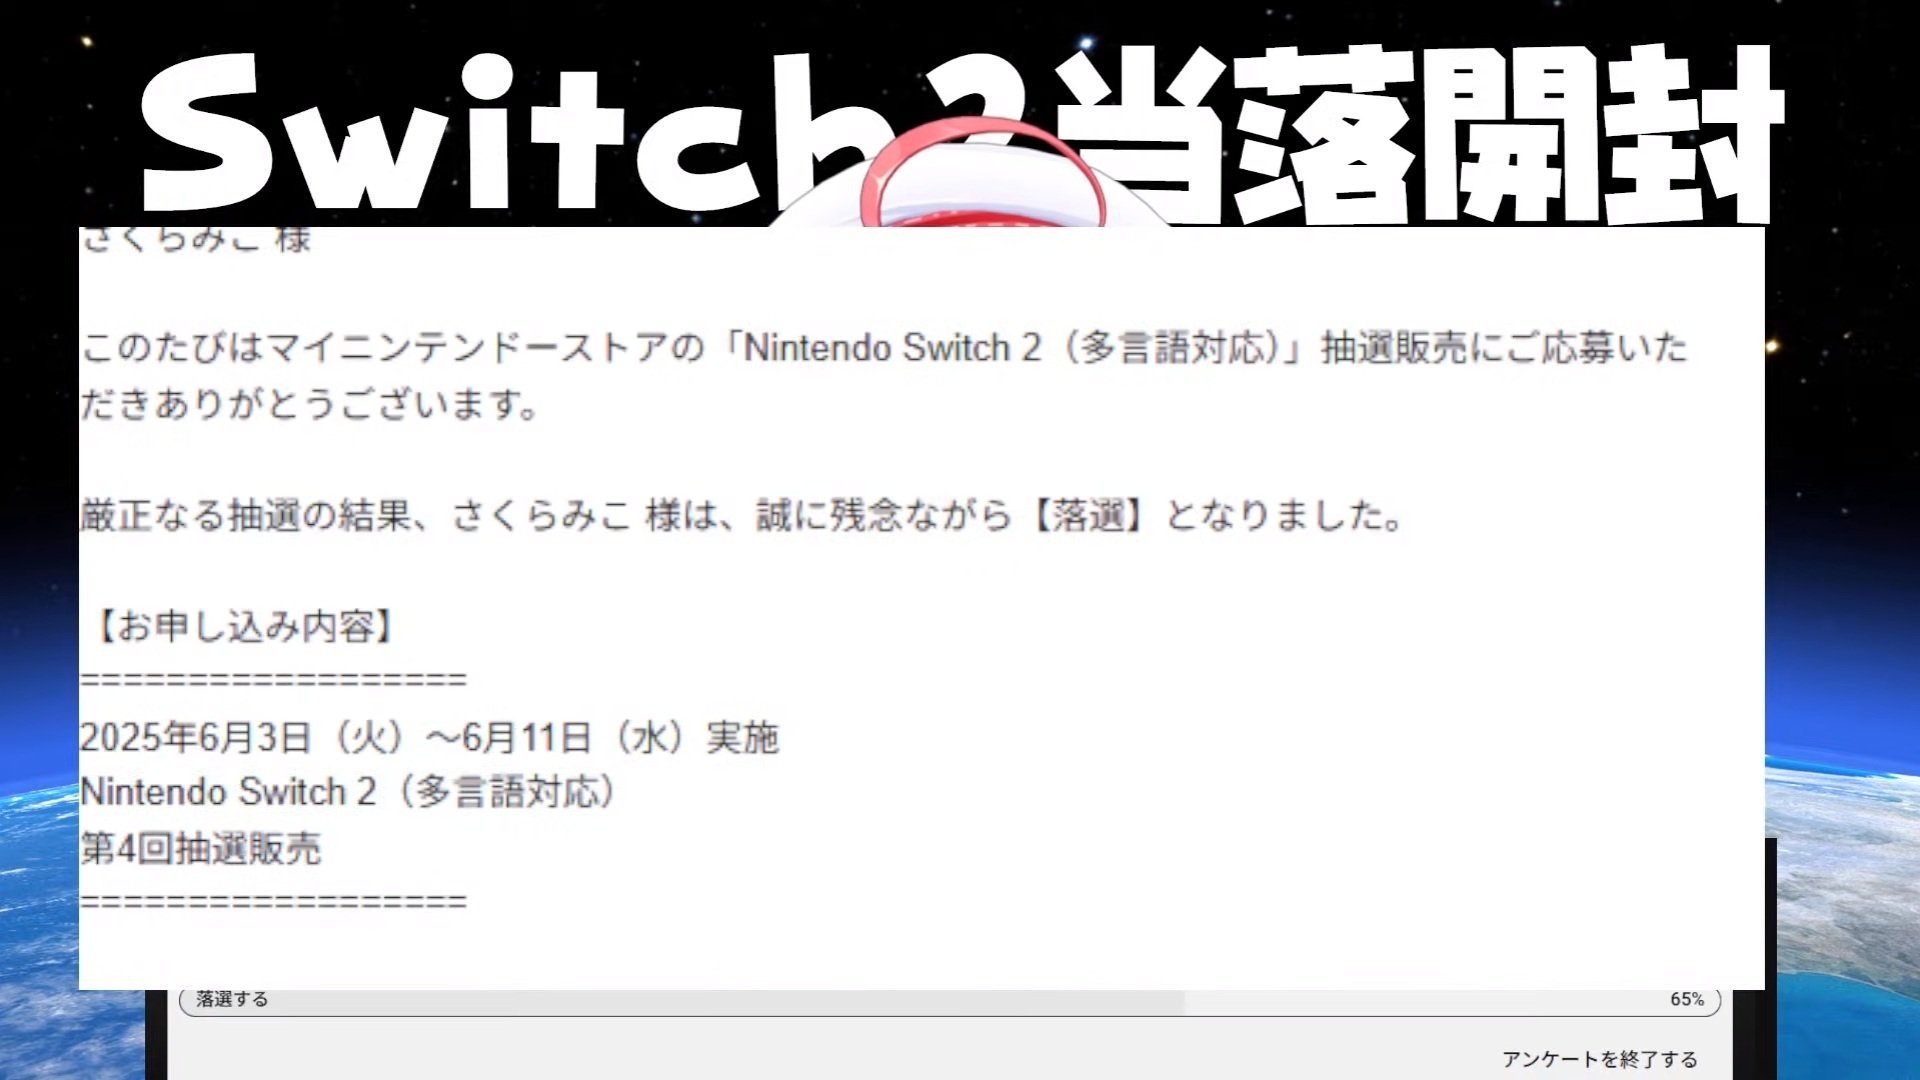
Task: Click the 2025年6月3日（火）～6月11日（水）実施 line
Action: coord(430,738)
